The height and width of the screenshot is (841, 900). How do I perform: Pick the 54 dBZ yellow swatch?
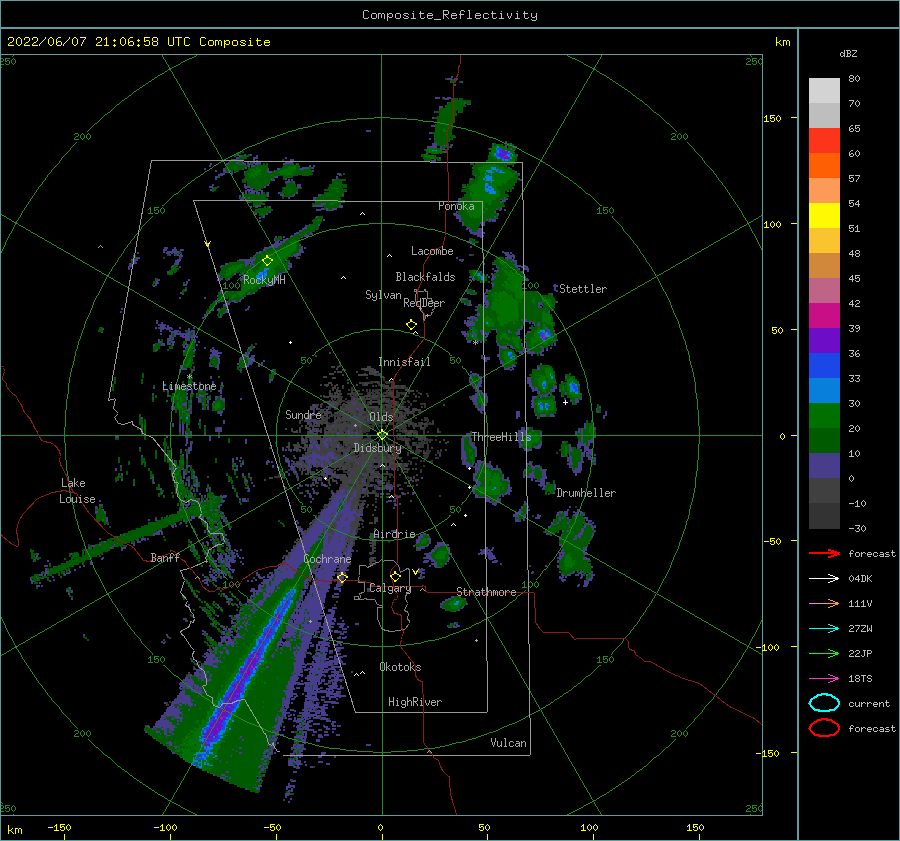(x=824, y=215)
